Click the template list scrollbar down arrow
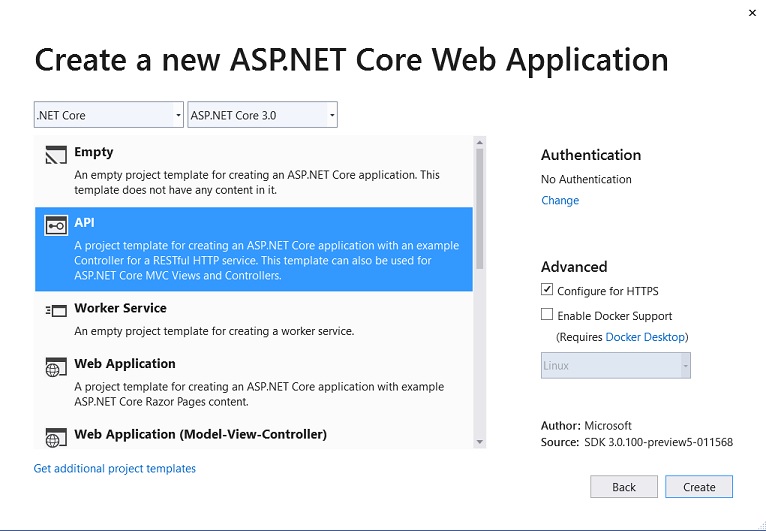The image size is (766, 531). pos(480,441)
